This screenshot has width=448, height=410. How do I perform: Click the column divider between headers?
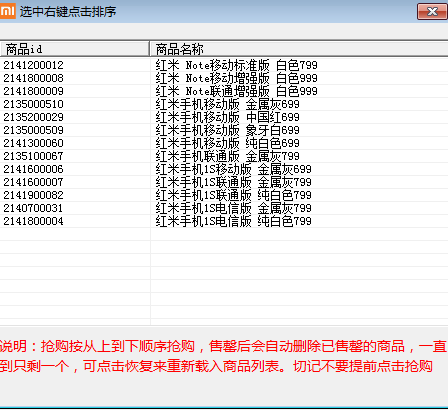(x=149, y=49)
